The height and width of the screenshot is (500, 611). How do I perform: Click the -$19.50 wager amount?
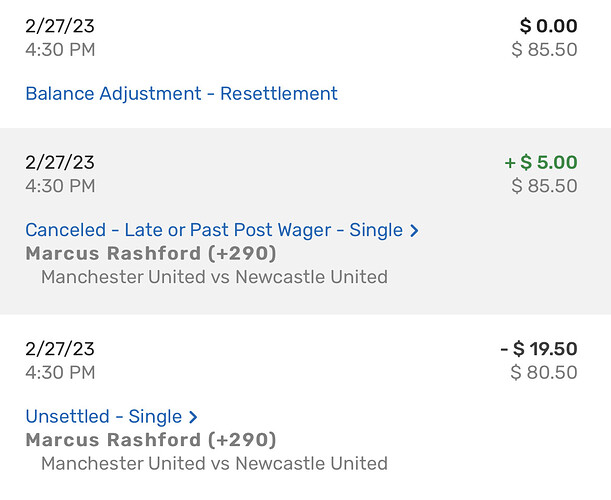(539, 349)
